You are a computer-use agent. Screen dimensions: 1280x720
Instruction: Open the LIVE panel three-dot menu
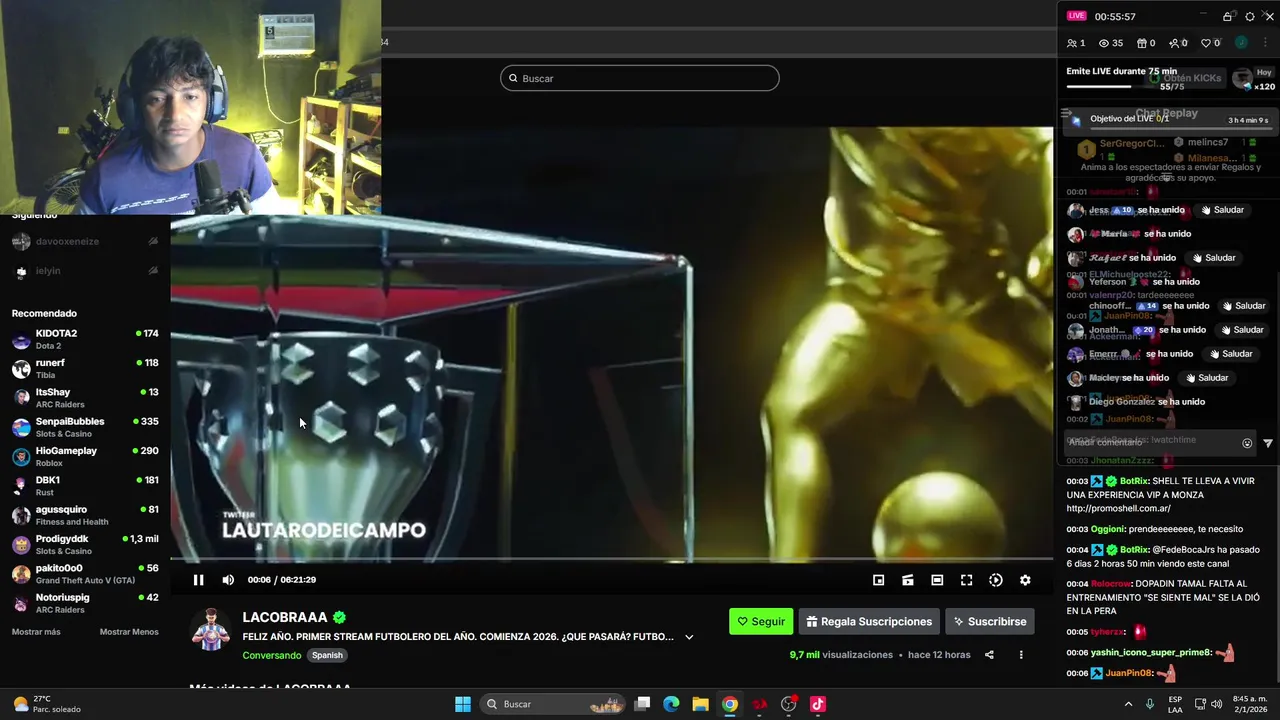[x=1263, y=43]
